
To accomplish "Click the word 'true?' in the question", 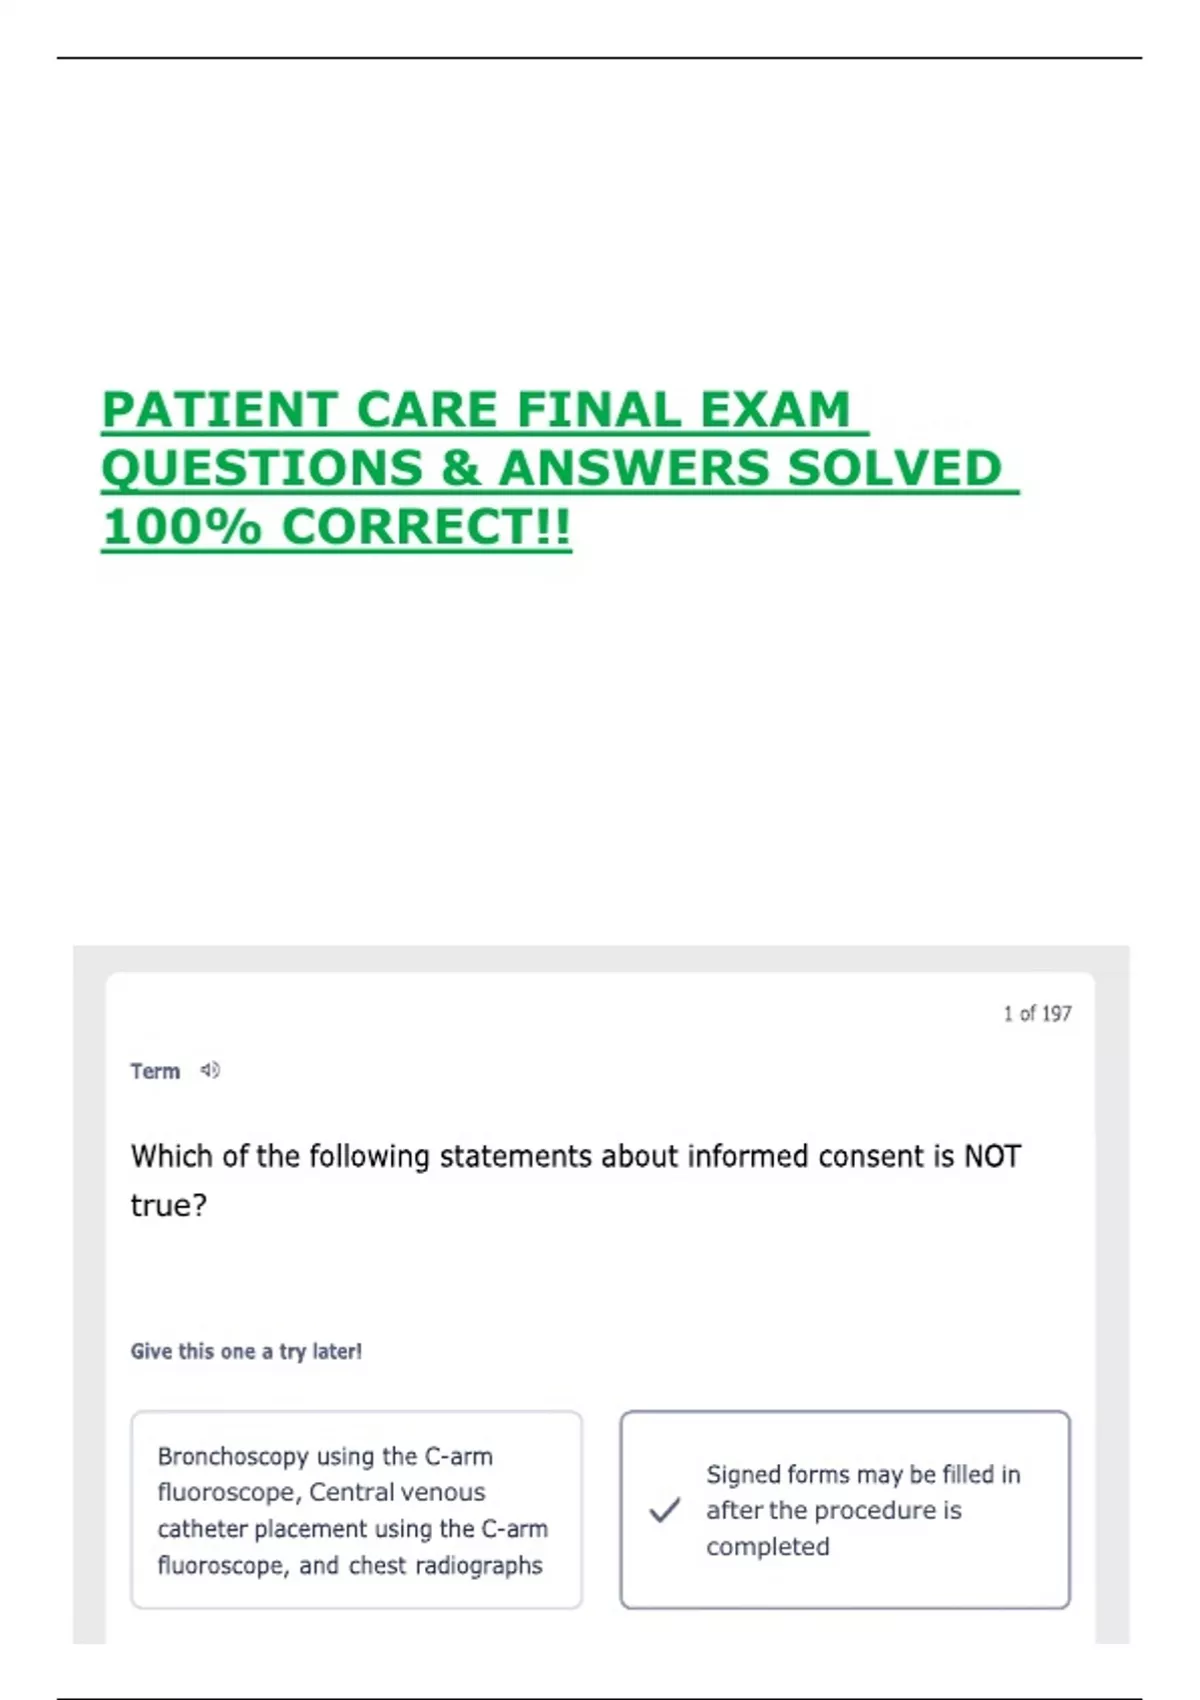I will point(169,1206).
